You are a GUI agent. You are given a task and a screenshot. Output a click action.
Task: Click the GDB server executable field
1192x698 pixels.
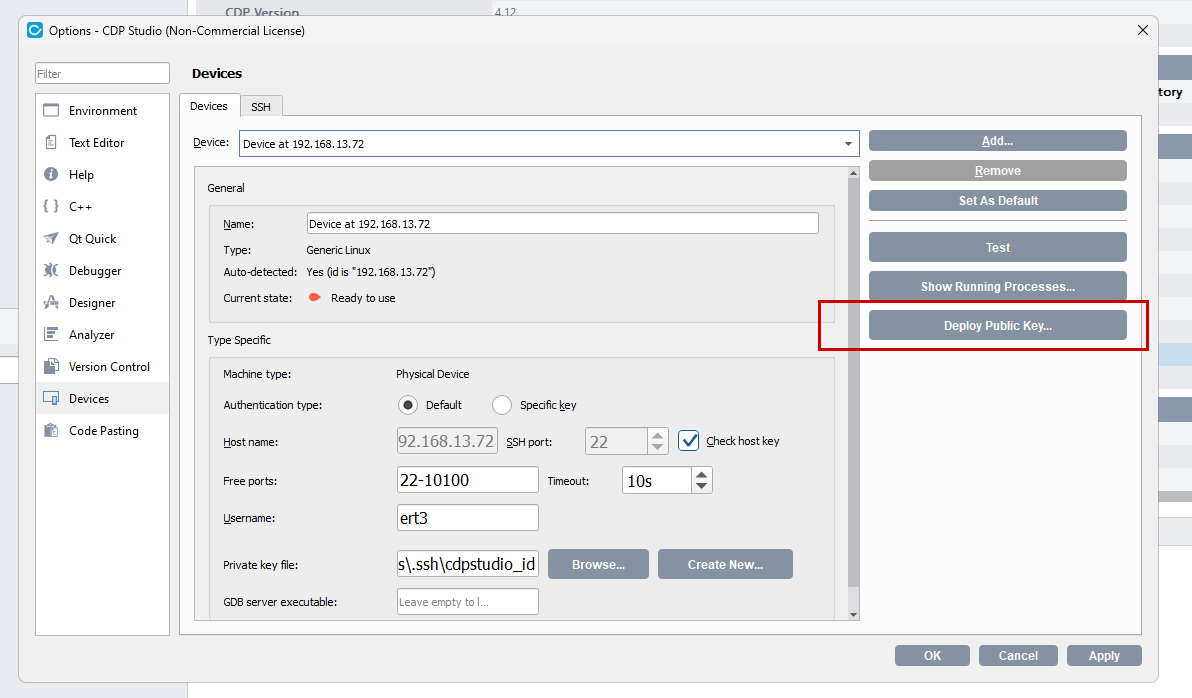click(468, 601)
